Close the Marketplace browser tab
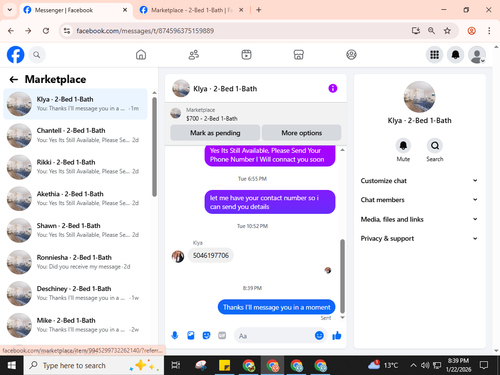Screen dimensions: 500x375 coord(241,10)
